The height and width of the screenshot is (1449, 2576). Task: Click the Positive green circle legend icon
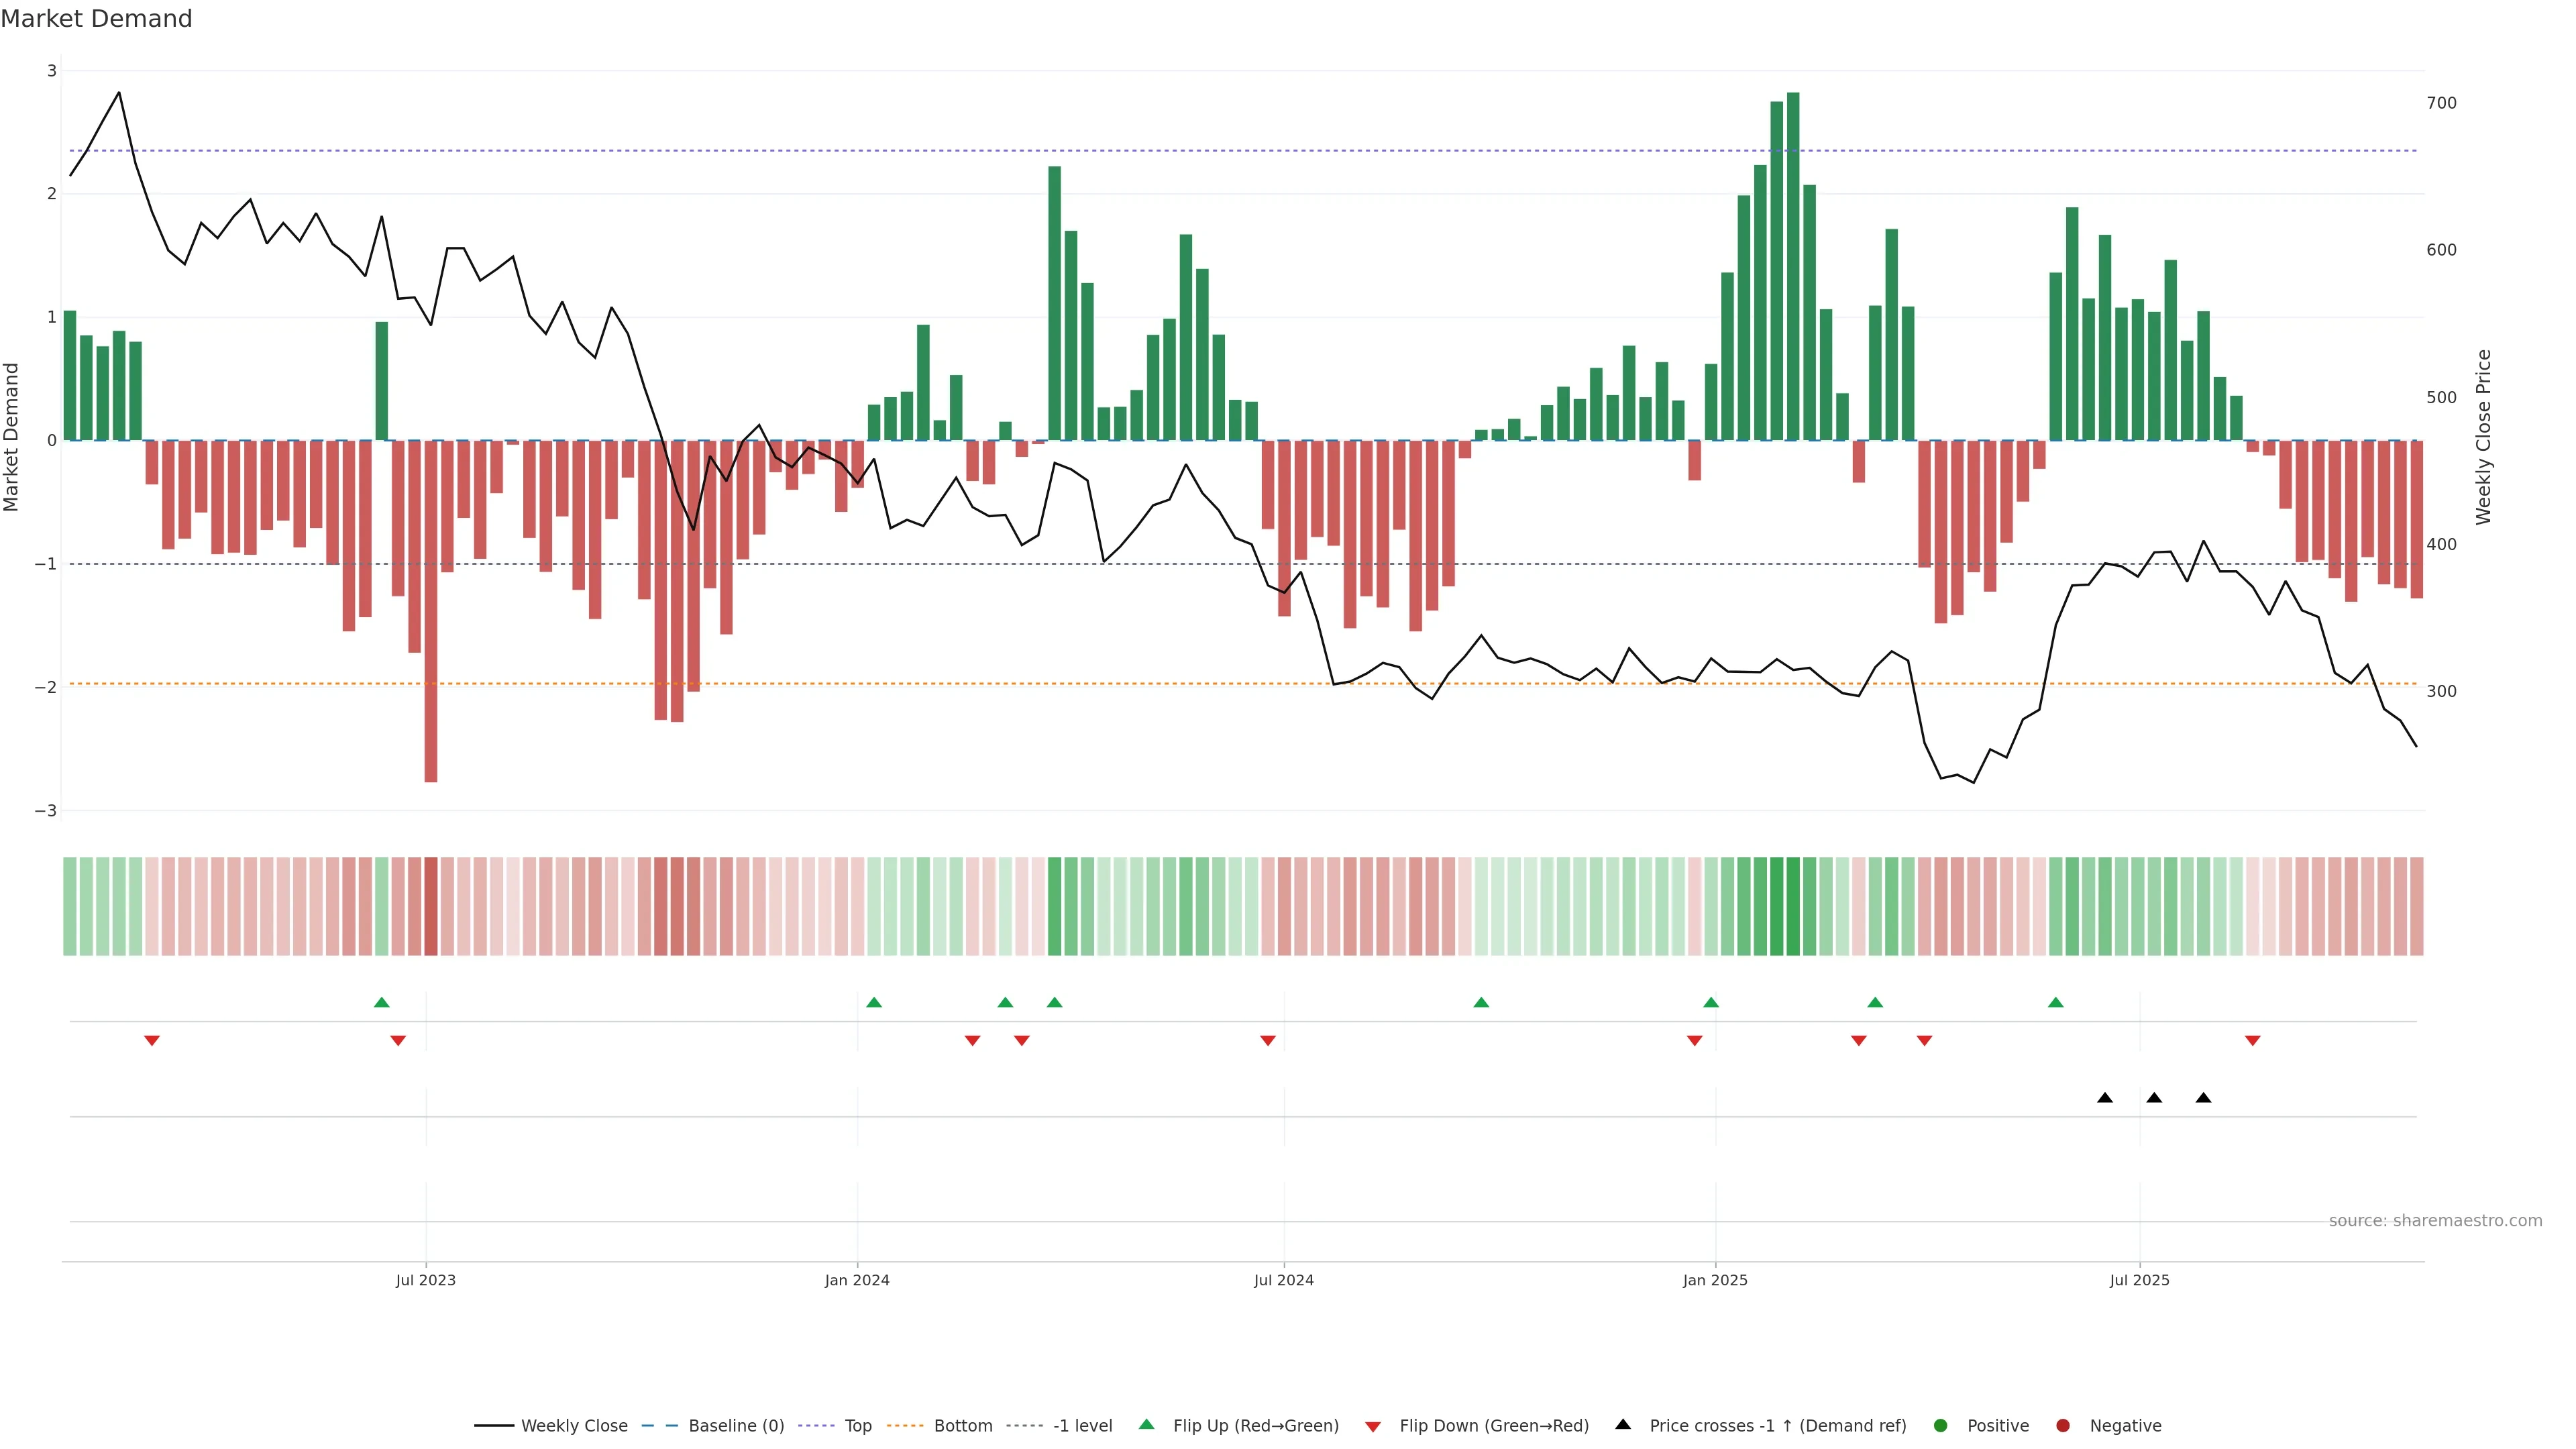(x=1941, y=1426)
